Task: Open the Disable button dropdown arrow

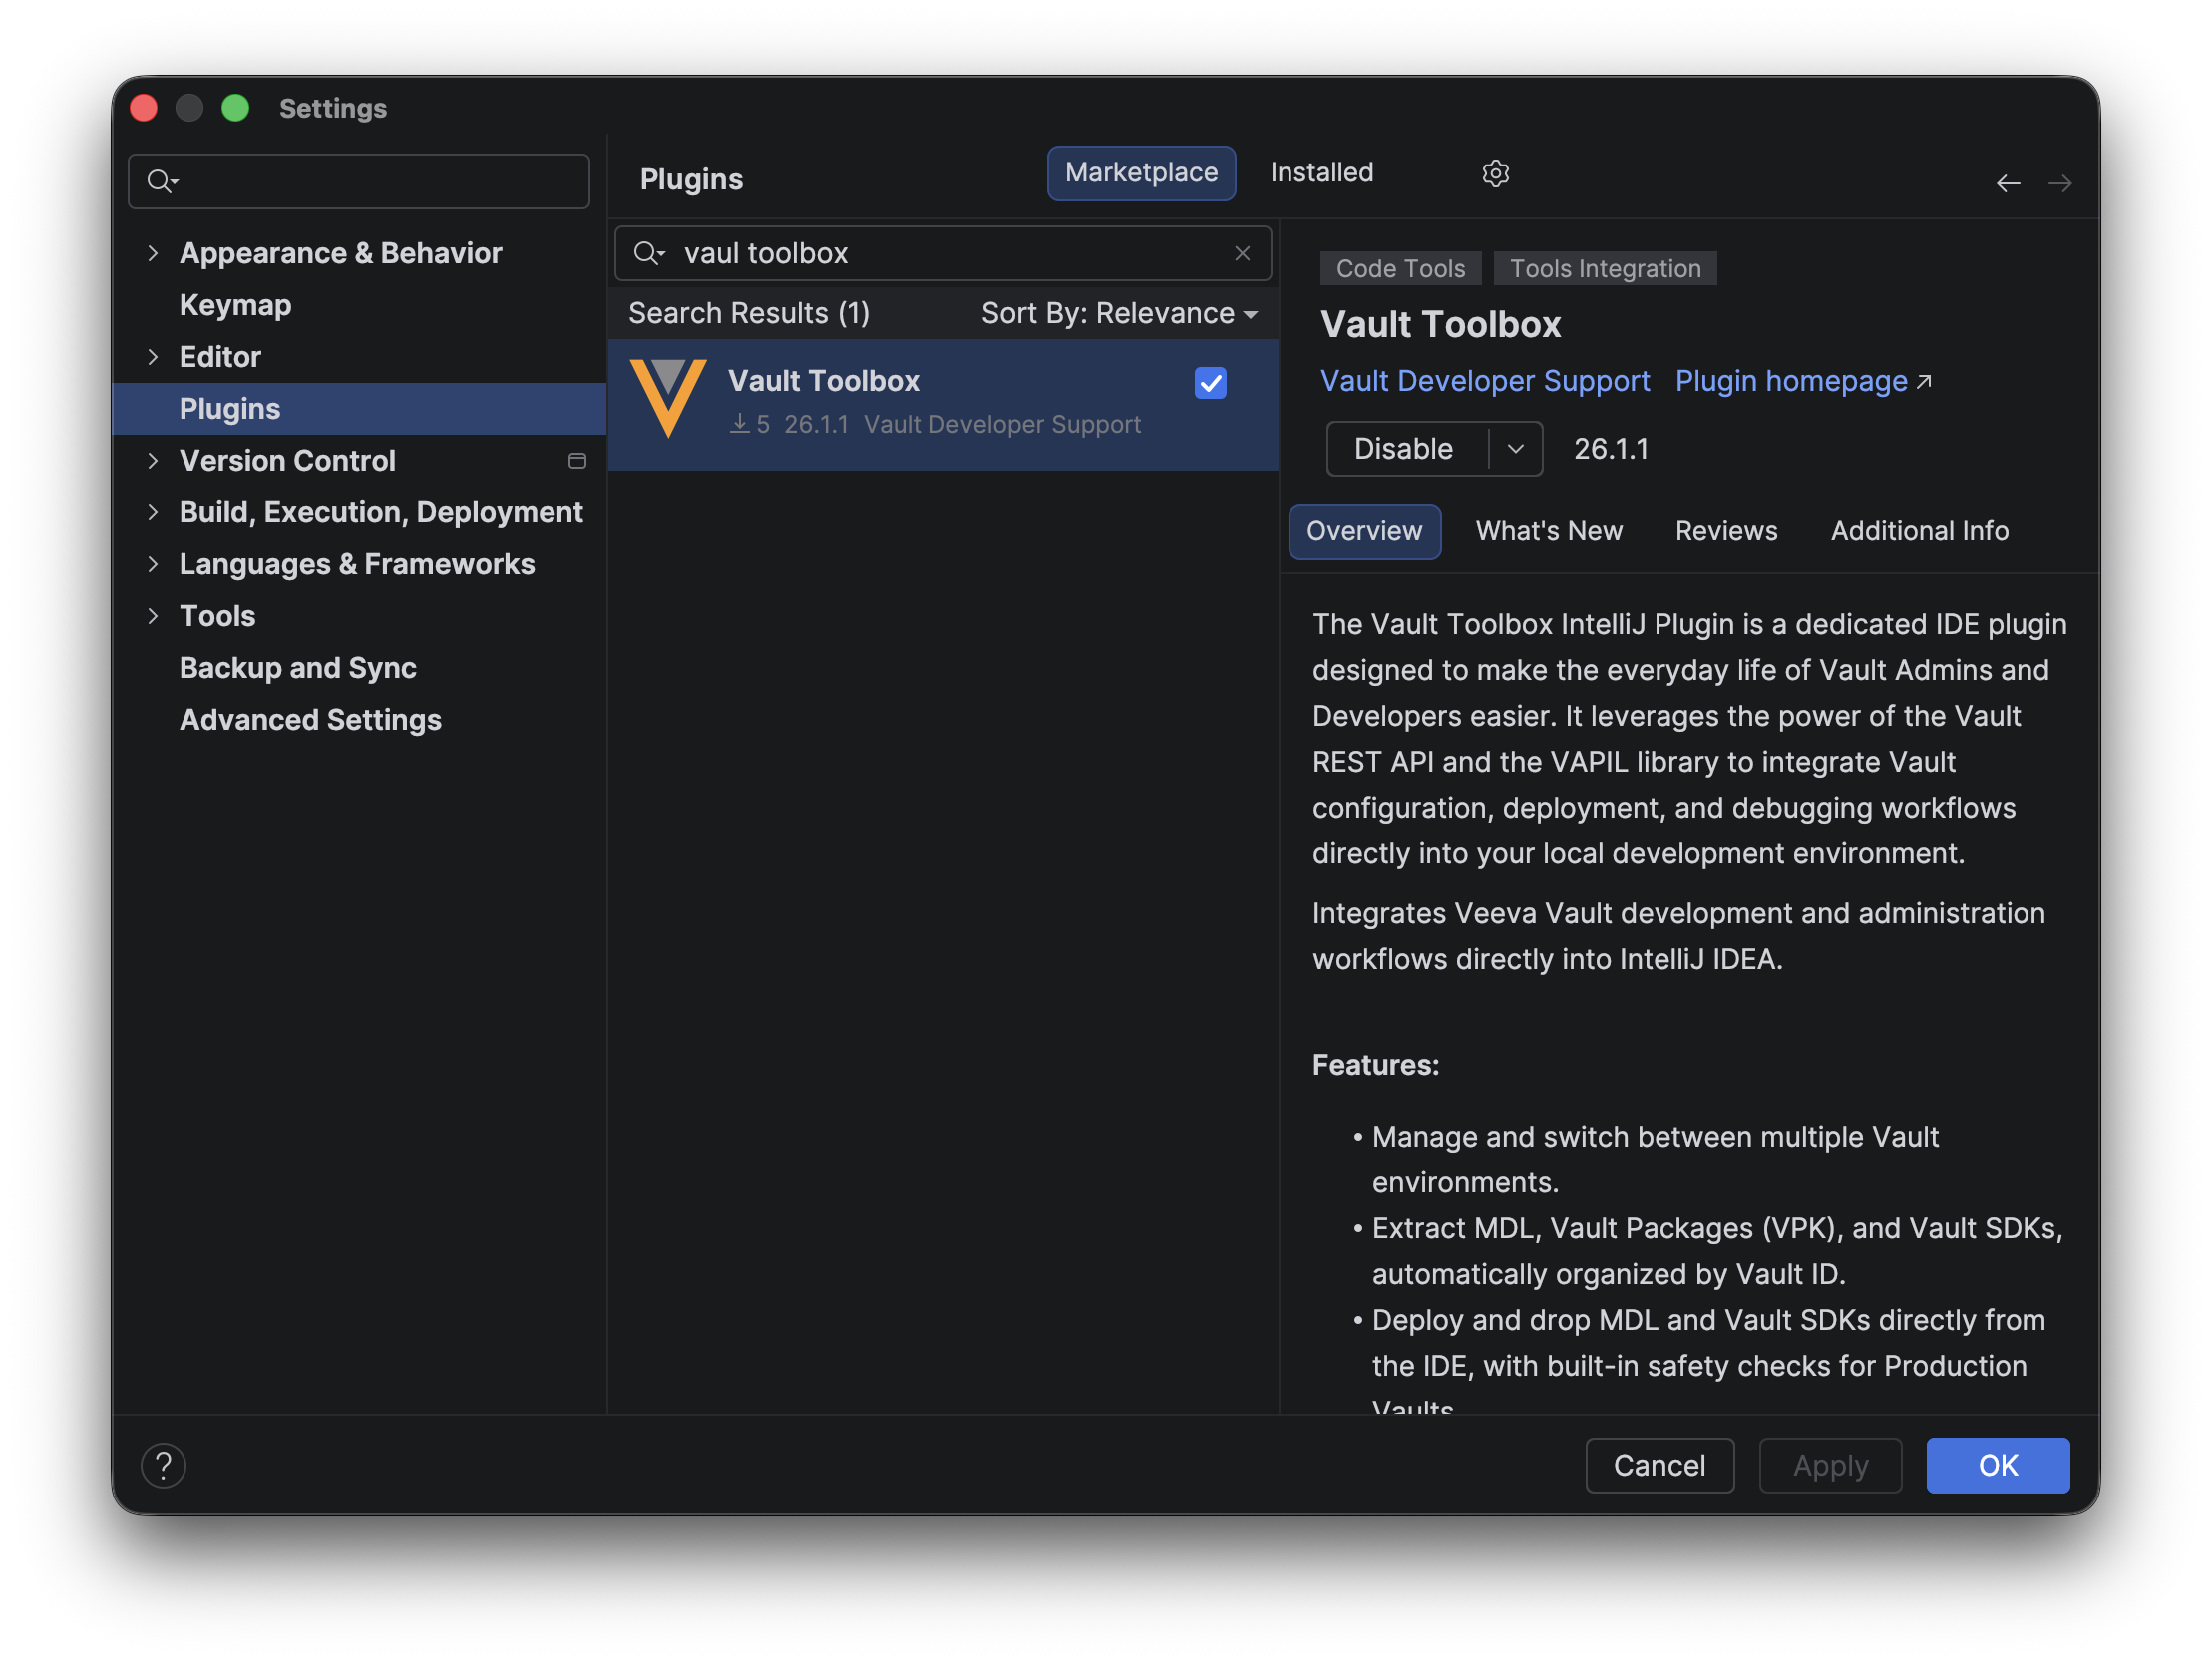Action: click(1515, 449)
